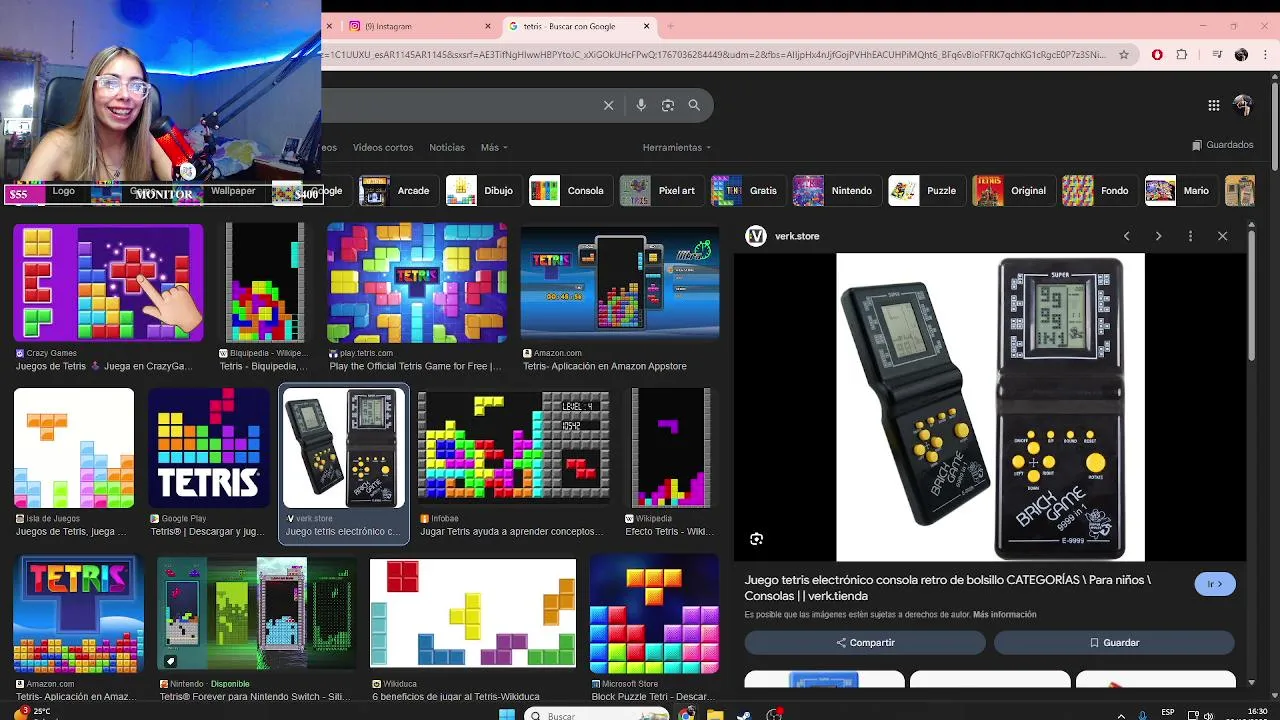Viewport: 1280px width, 720px height.
Task: Search inside image with lens icon
Action: click(756, 539)
